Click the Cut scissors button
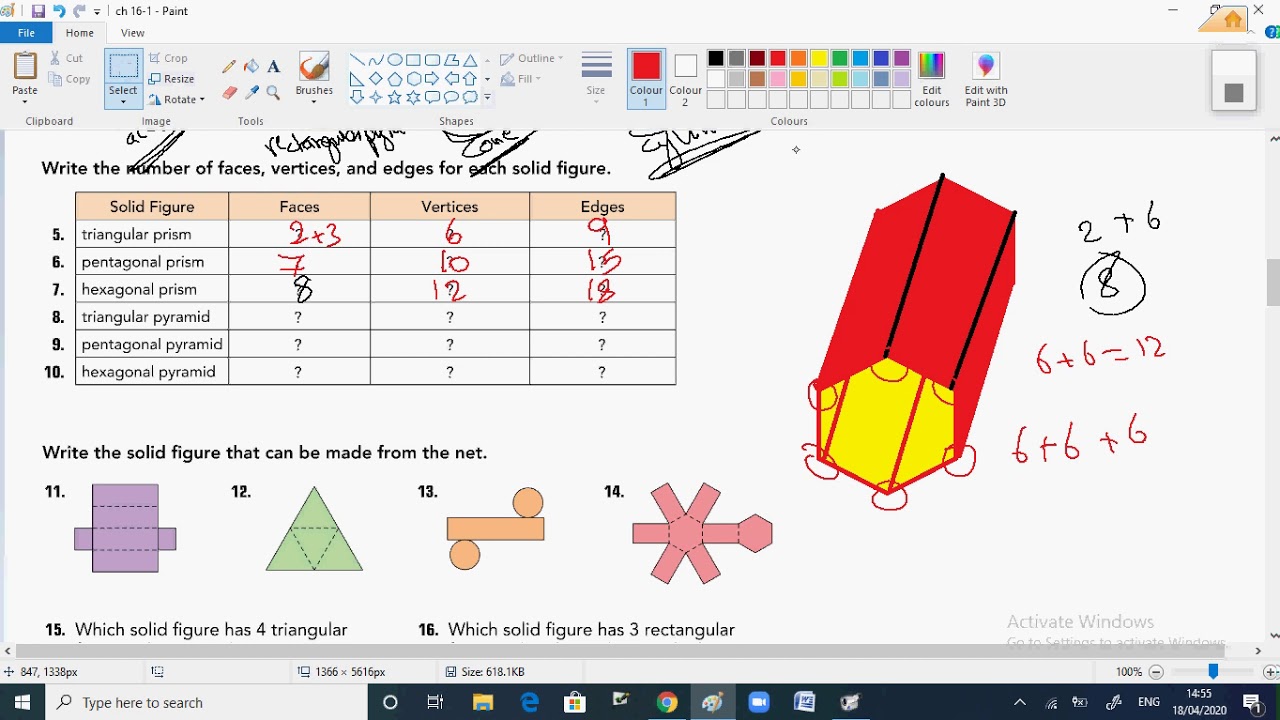1280x720 pixels. pyautogui.click(x=67, y=58)
